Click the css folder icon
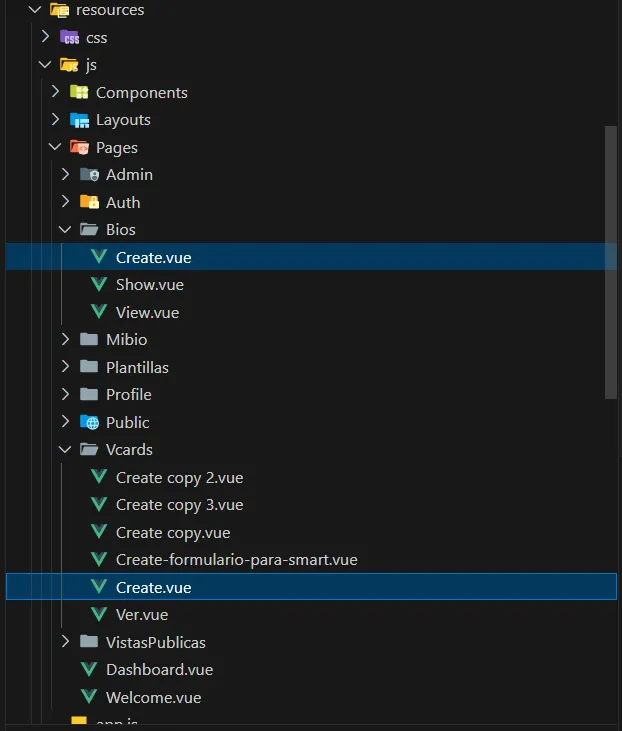 coord(69,37)
